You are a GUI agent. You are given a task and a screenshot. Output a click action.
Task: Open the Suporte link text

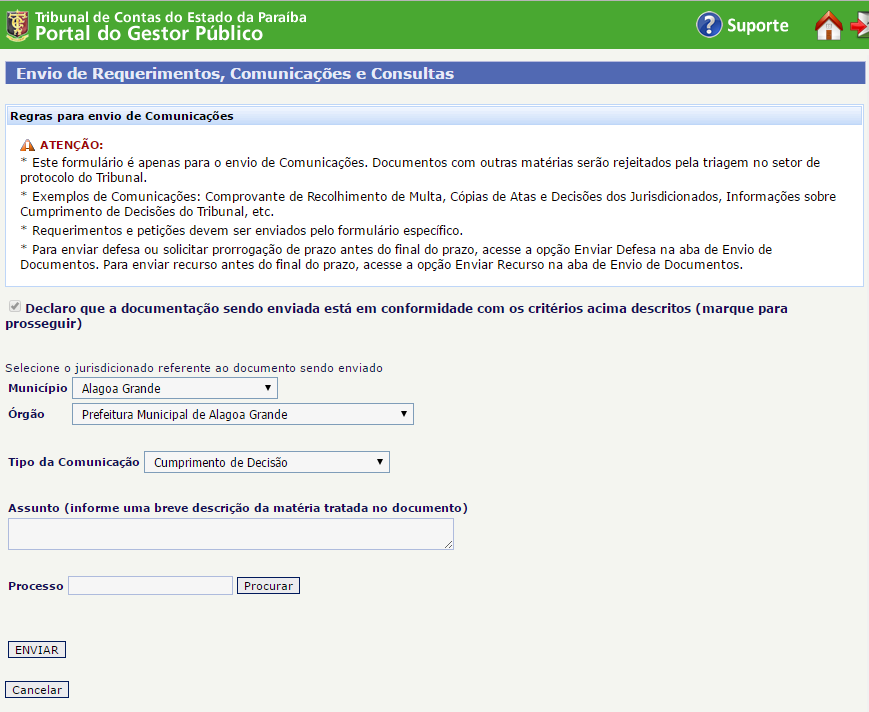click(x=757, y=26)
